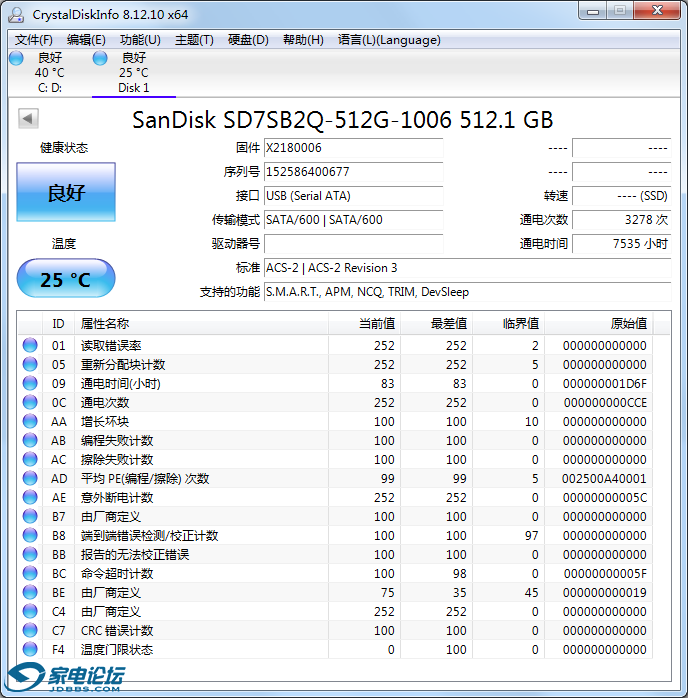Click the 临界值 column header
This screenshot has height=698, width=688.
[509, 324]
